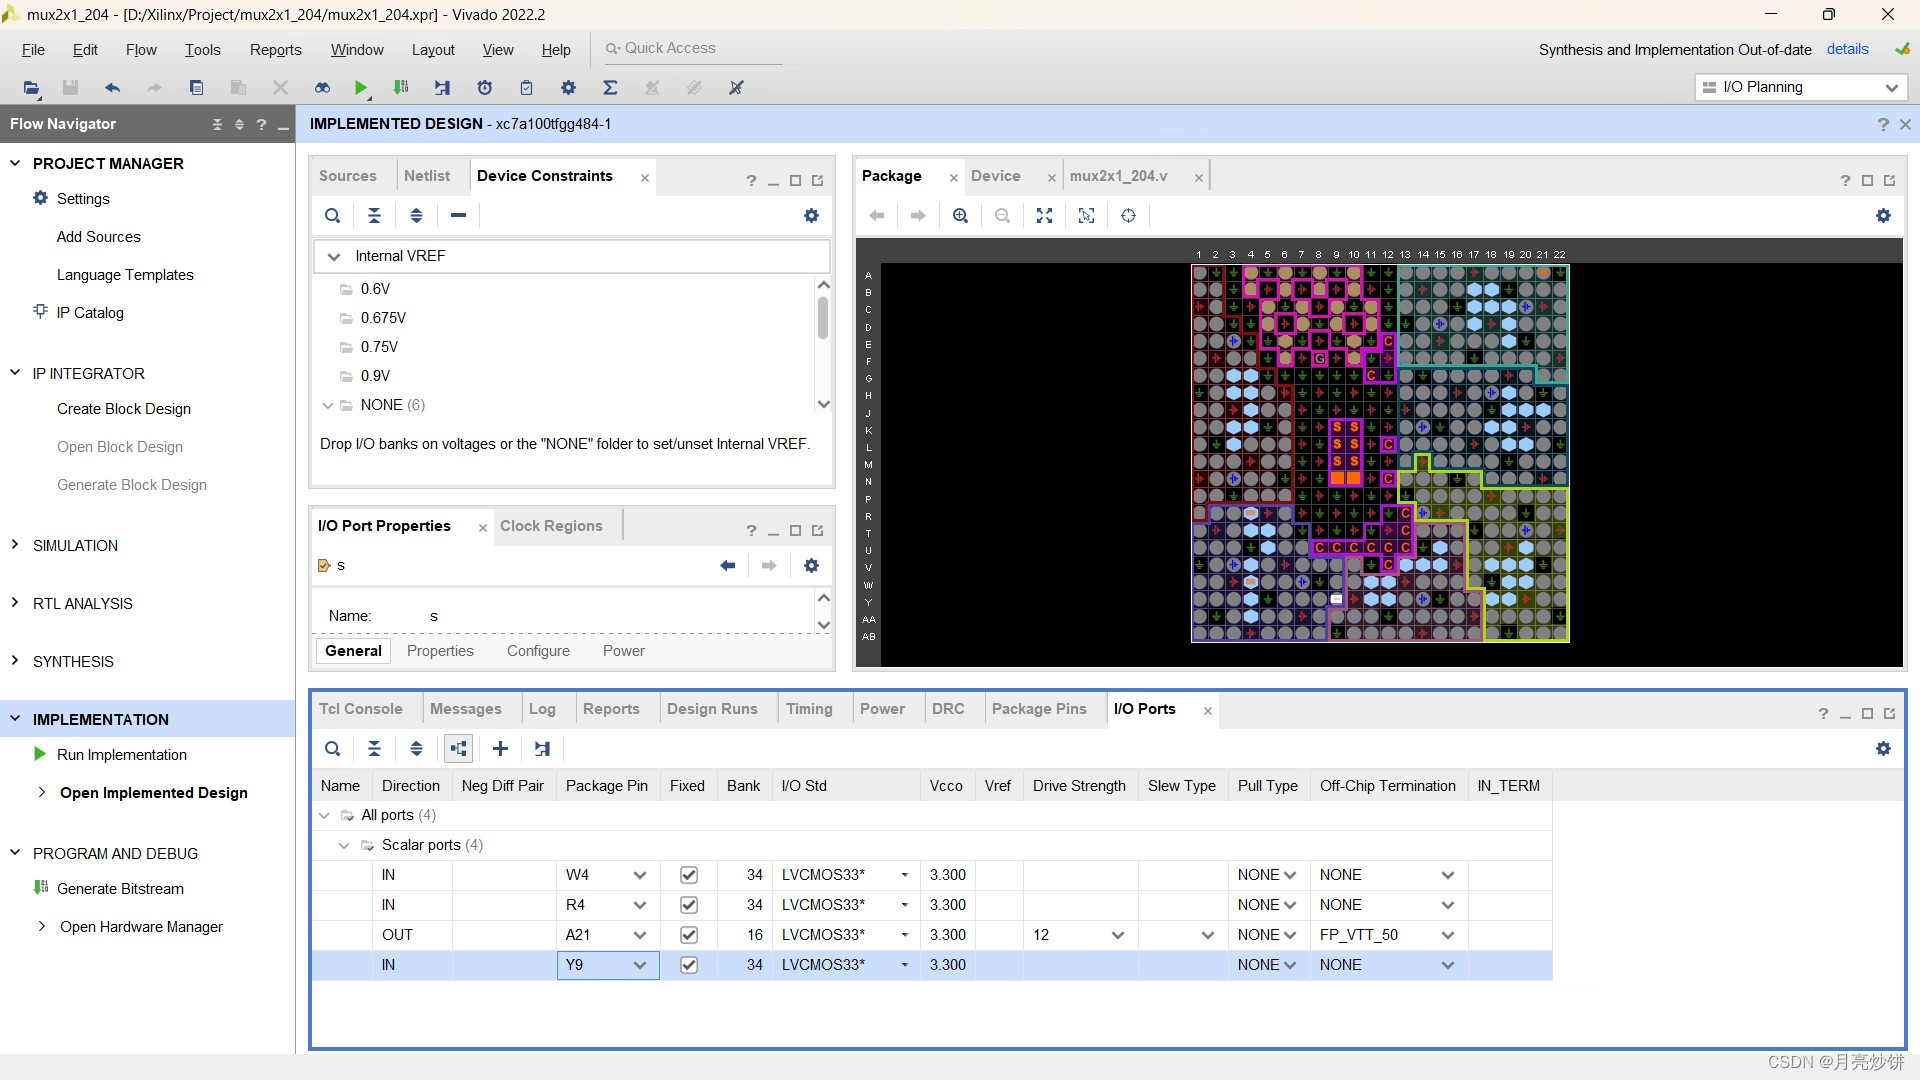Expand the SIMULATION section
This screenshot has height=1080, width=1920.
(x=15, y=546)
